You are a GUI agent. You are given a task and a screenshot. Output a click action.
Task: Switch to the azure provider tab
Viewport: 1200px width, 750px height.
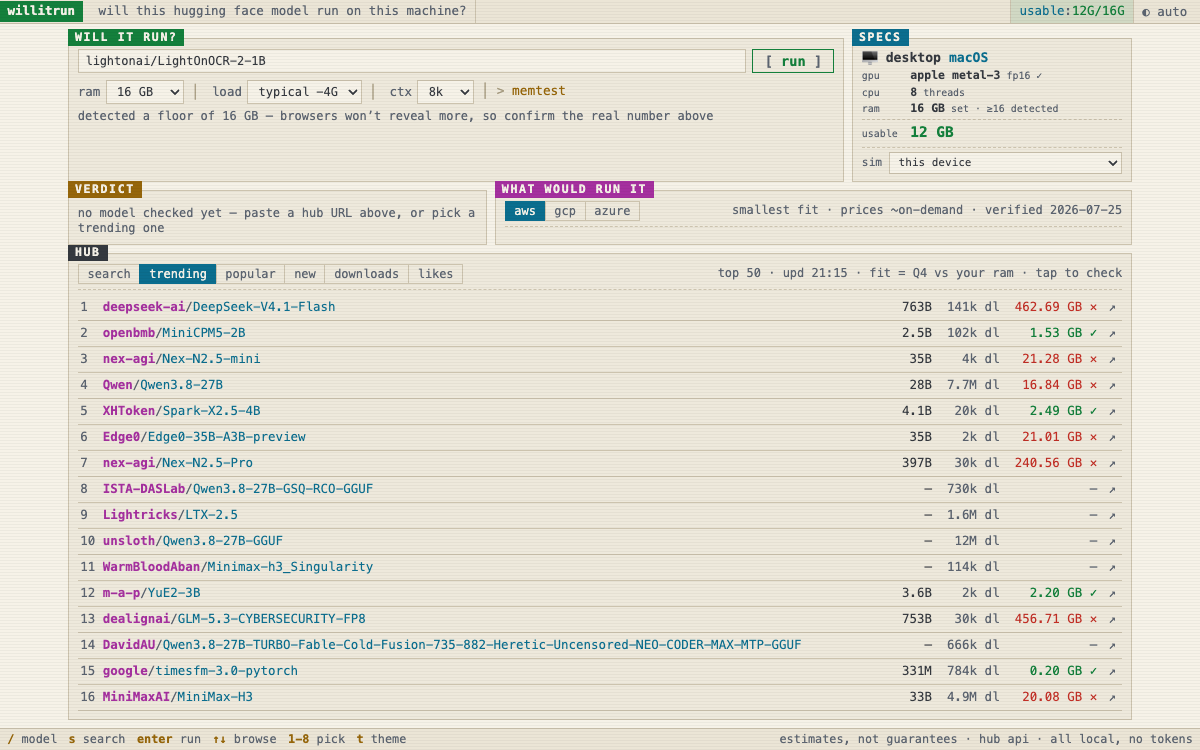point(612,211)
